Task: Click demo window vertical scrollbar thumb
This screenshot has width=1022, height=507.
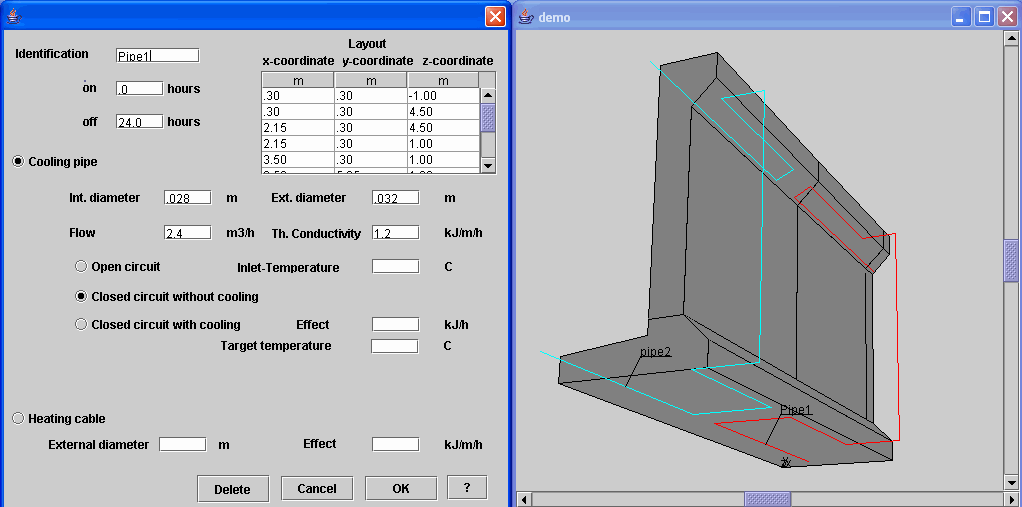Action: [x=1010, y=261]
